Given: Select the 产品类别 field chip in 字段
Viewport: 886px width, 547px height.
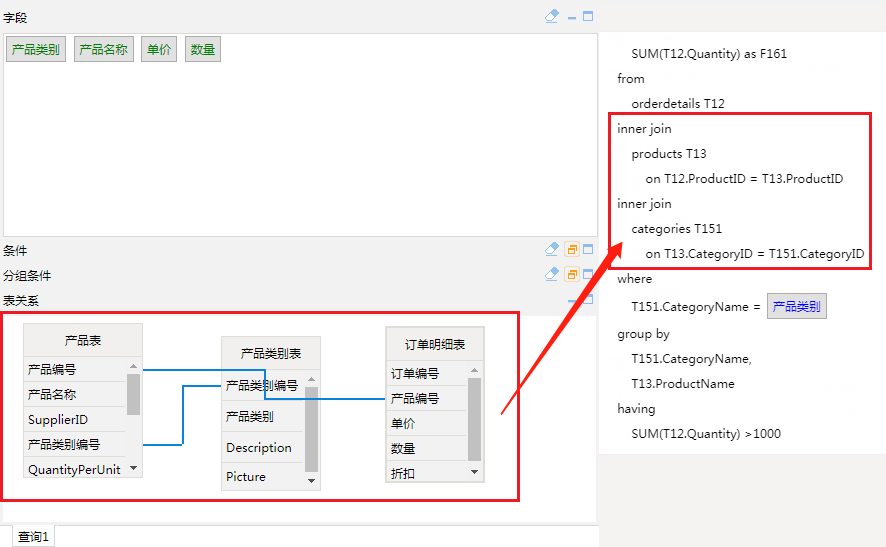Looking at the screenshot, I should click(x=36, y=50).
